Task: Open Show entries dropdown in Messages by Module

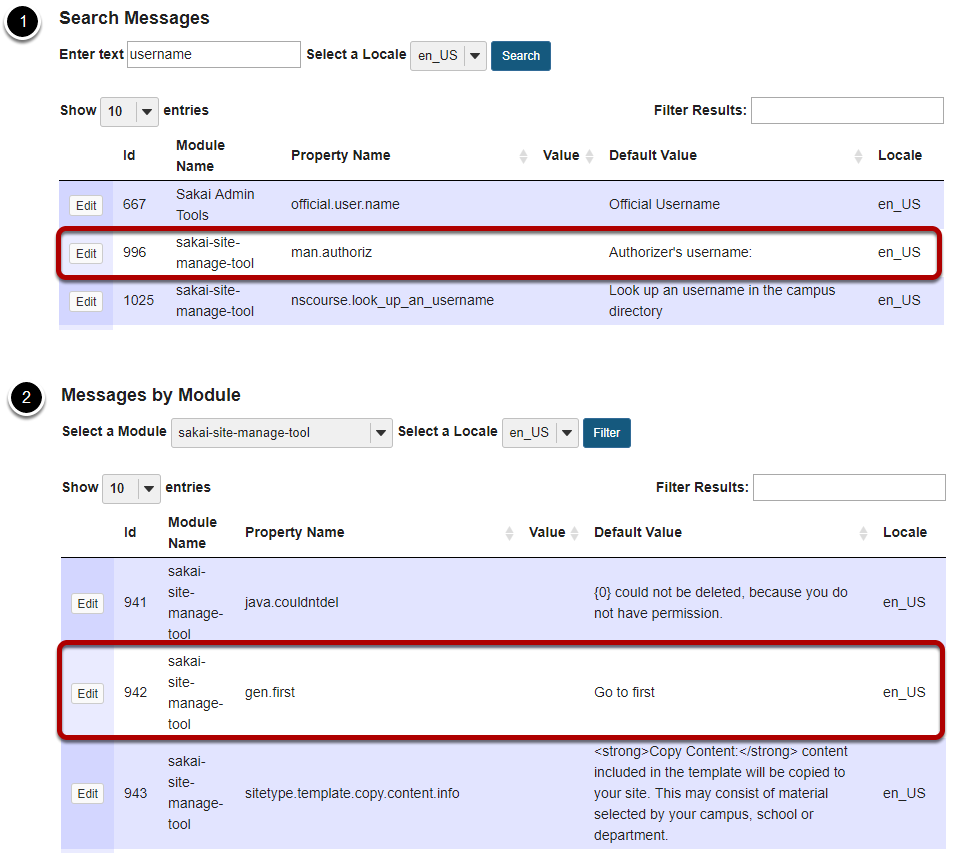Action: [x=131, y=489]
